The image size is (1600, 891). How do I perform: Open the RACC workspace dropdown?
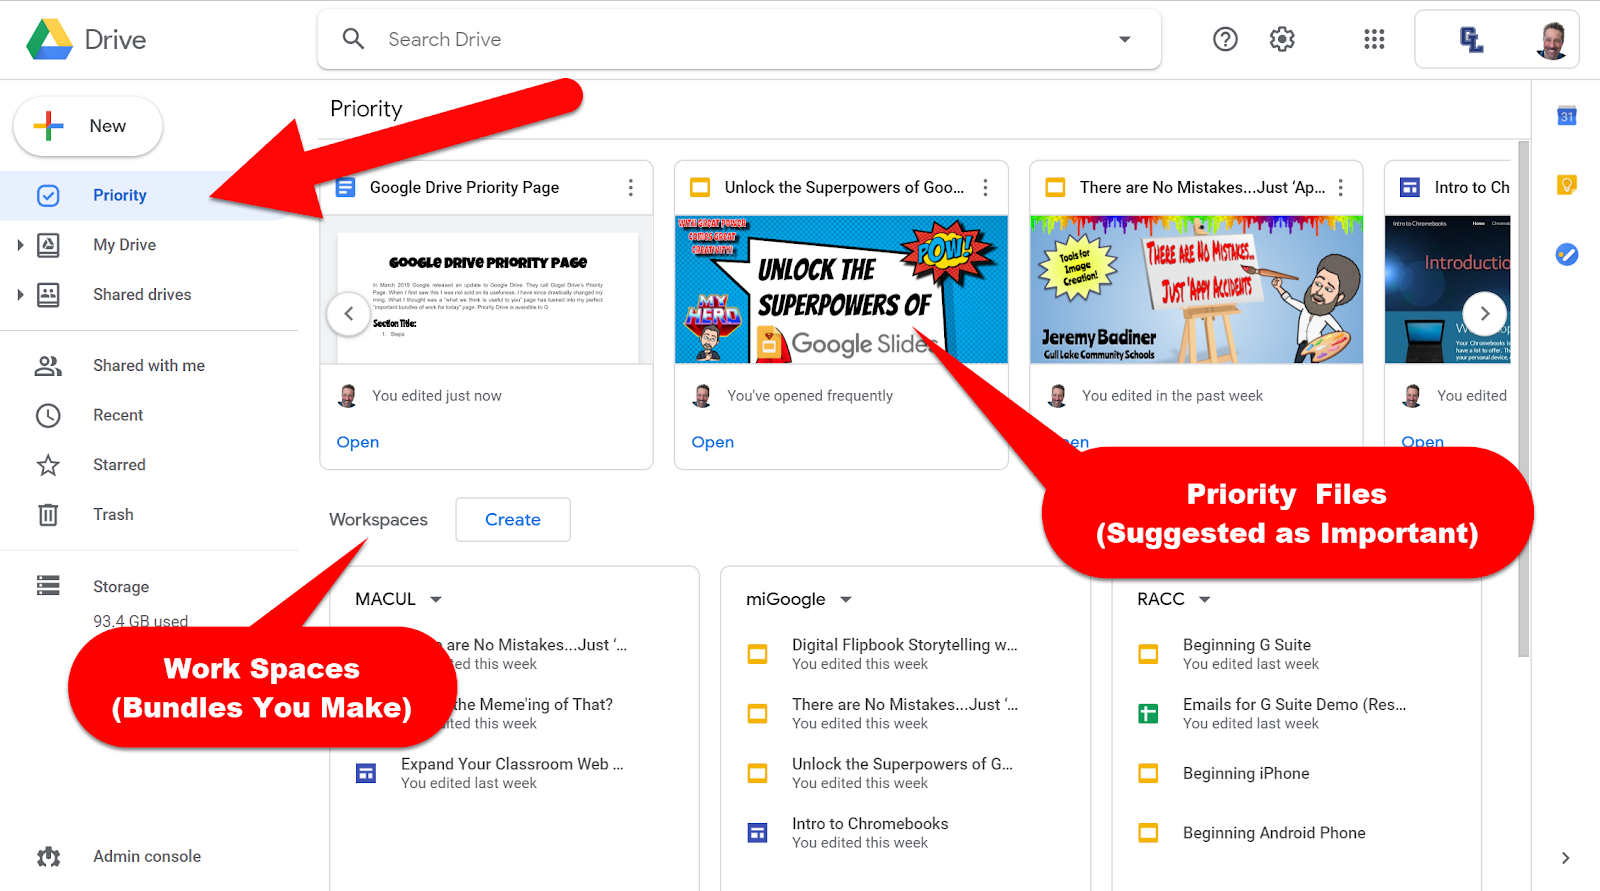(1204, 599)
